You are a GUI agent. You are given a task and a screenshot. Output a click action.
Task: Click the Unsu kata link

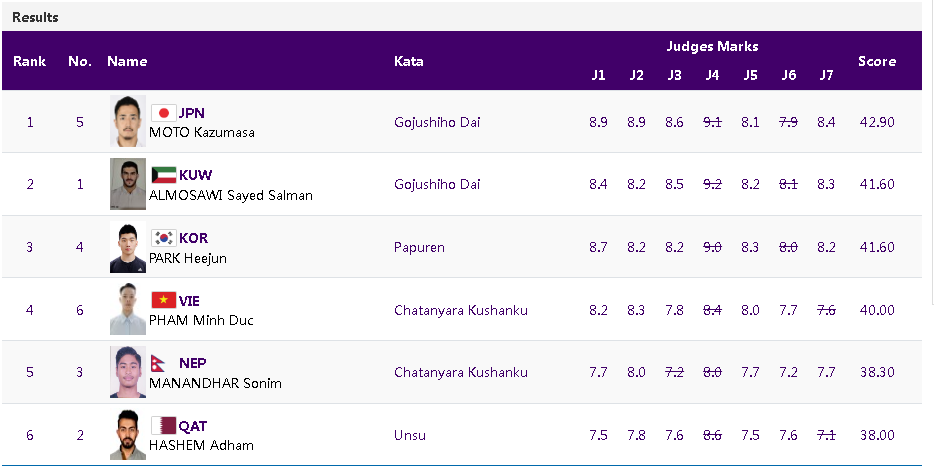410,434
